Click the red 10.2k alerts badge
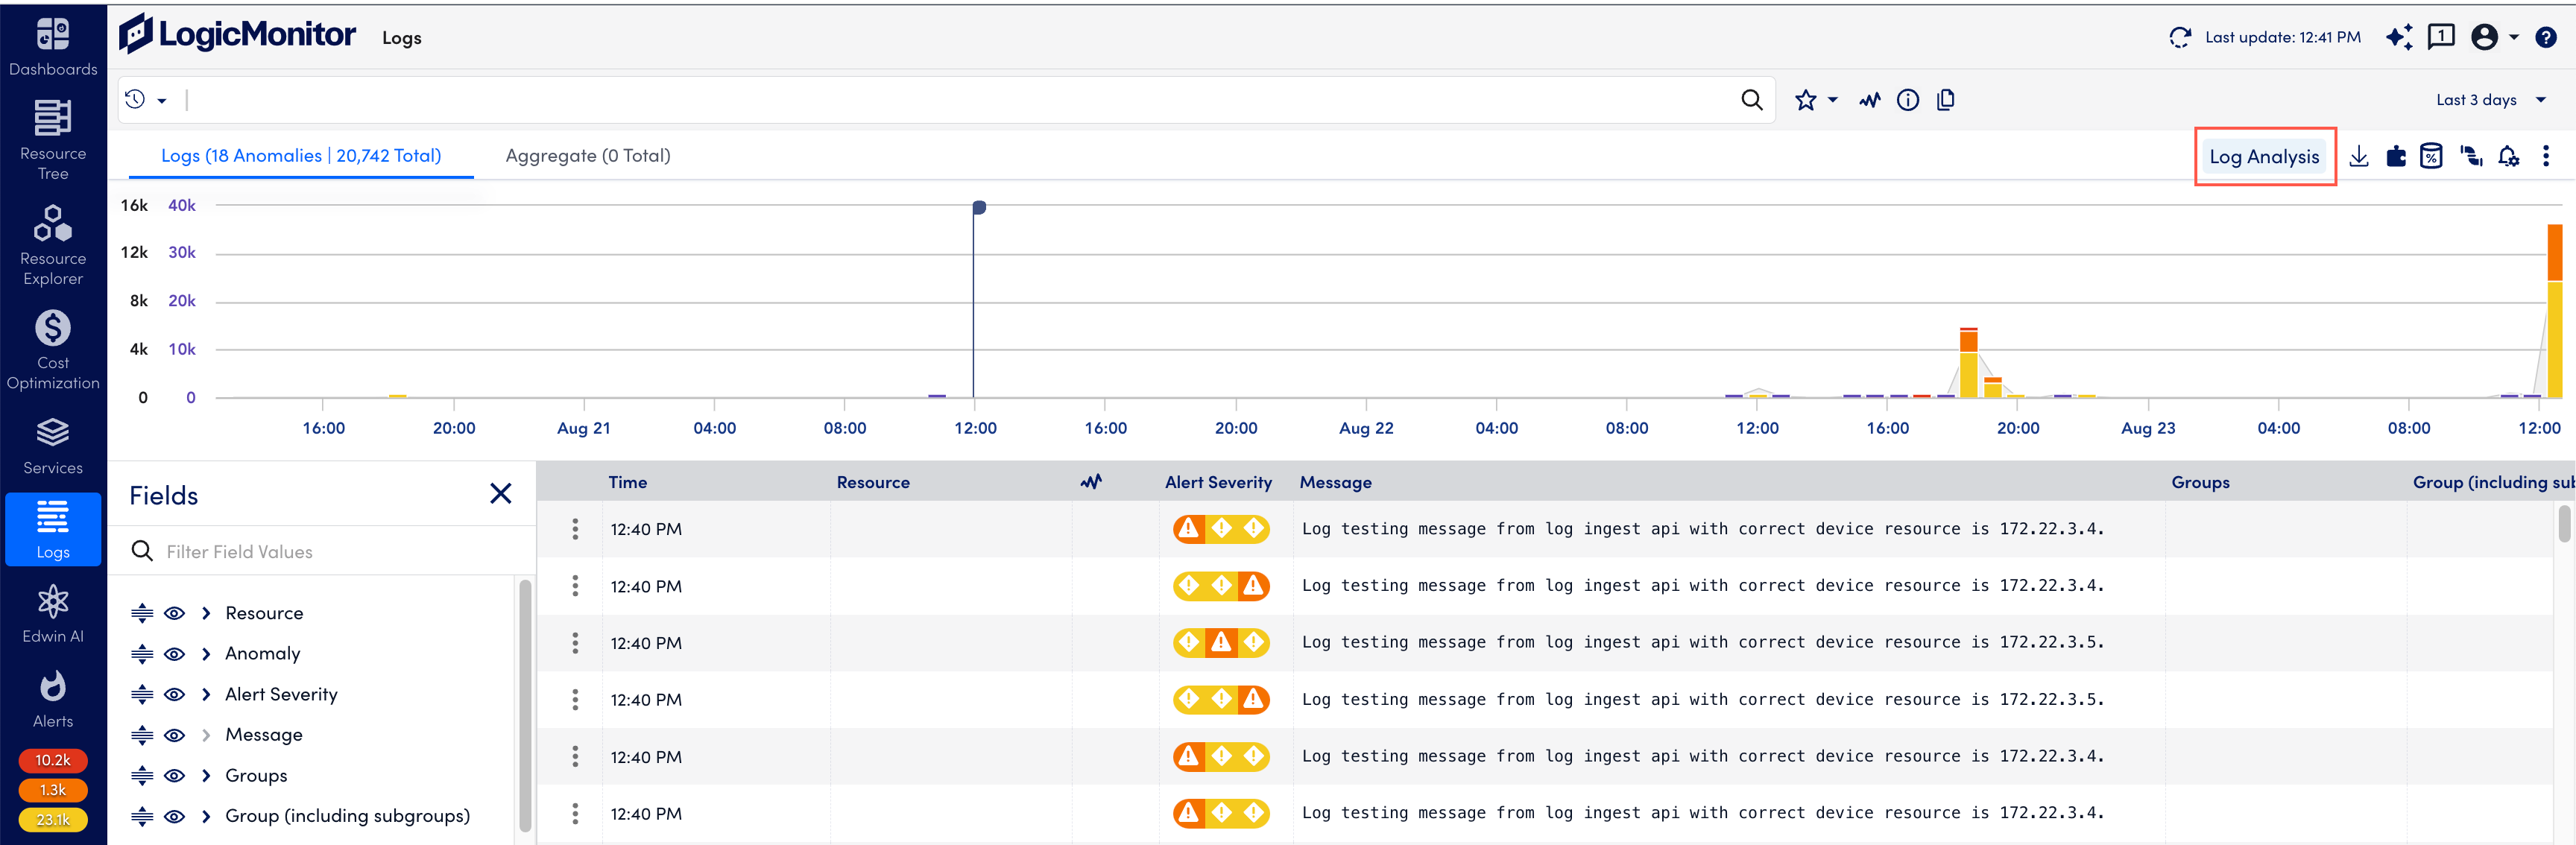The image size is (2576, 845). pos(53,760)
